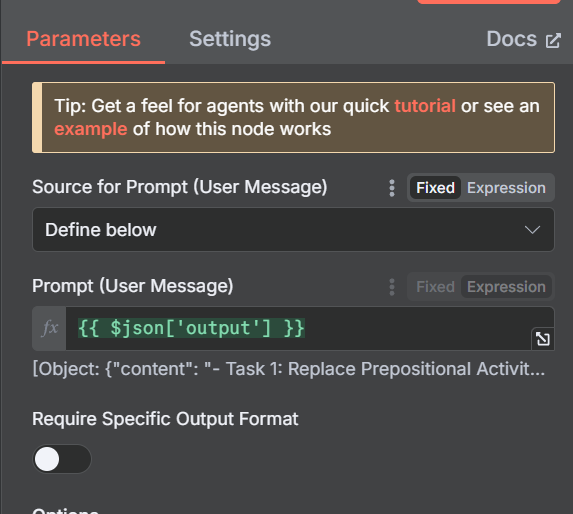The image size is (573, 514).
Task: Click the red button at top edge
Action: (489, 2)
